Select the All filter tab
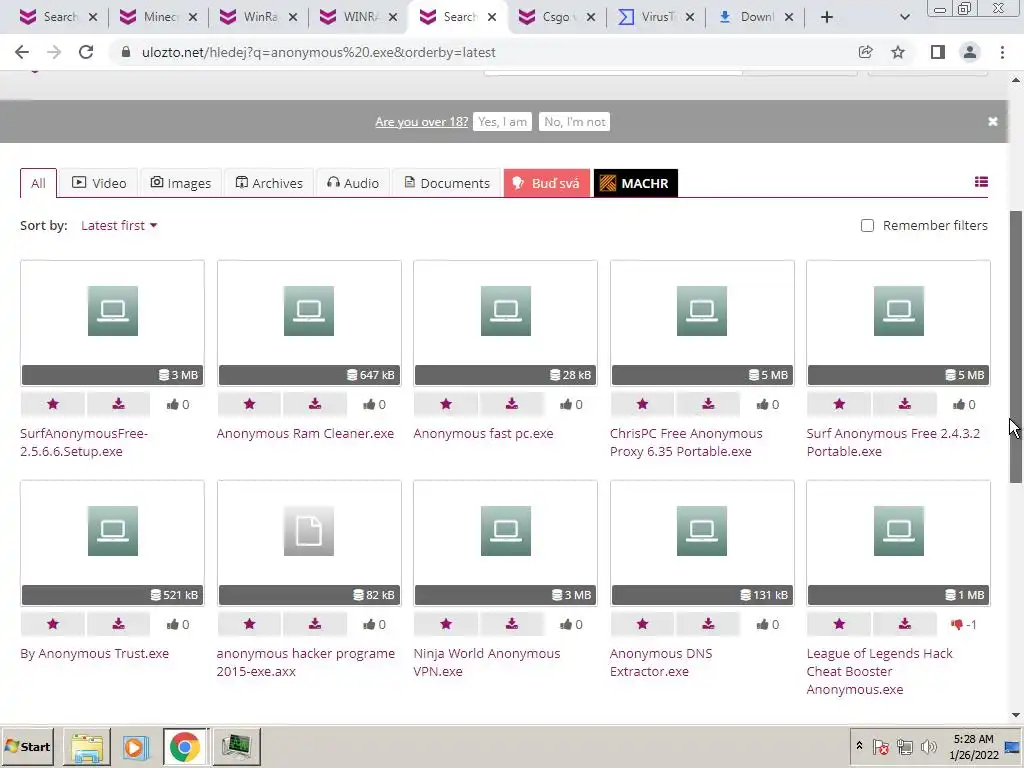Image resolution: width=1024 pixels, height=768 pixels. (x=39, y=183)
